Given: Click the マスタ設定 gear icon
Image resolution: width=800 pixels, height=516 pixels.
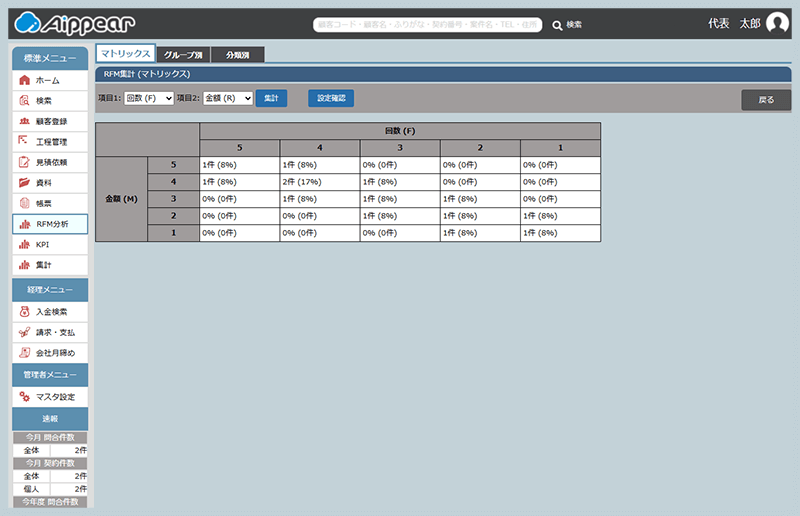Looking at the screenshot, I should pyautogui.click(x=25, y=397).
